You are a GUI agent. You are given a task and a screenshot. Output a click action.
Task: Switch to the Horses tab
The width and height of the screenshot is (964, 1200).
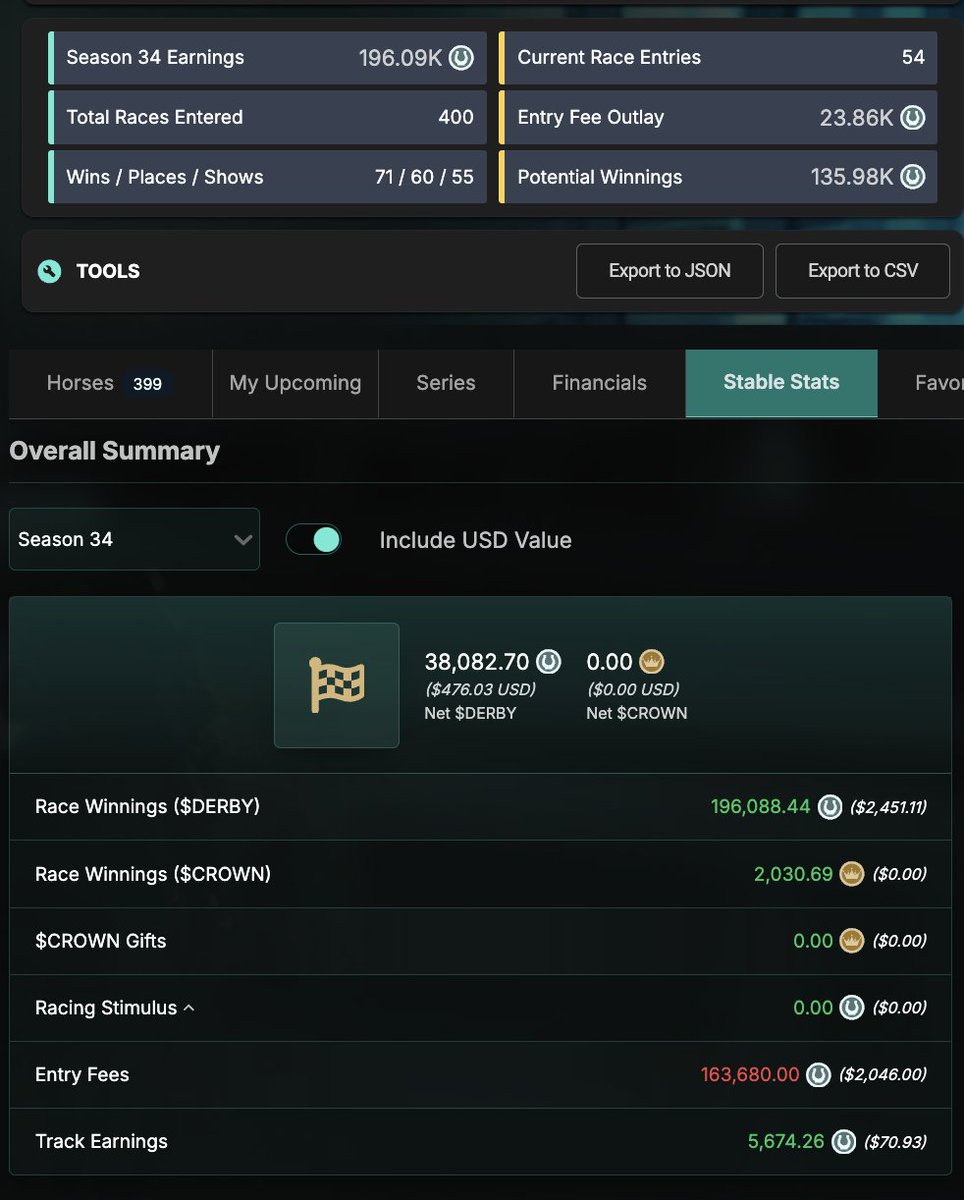point(110,383)
